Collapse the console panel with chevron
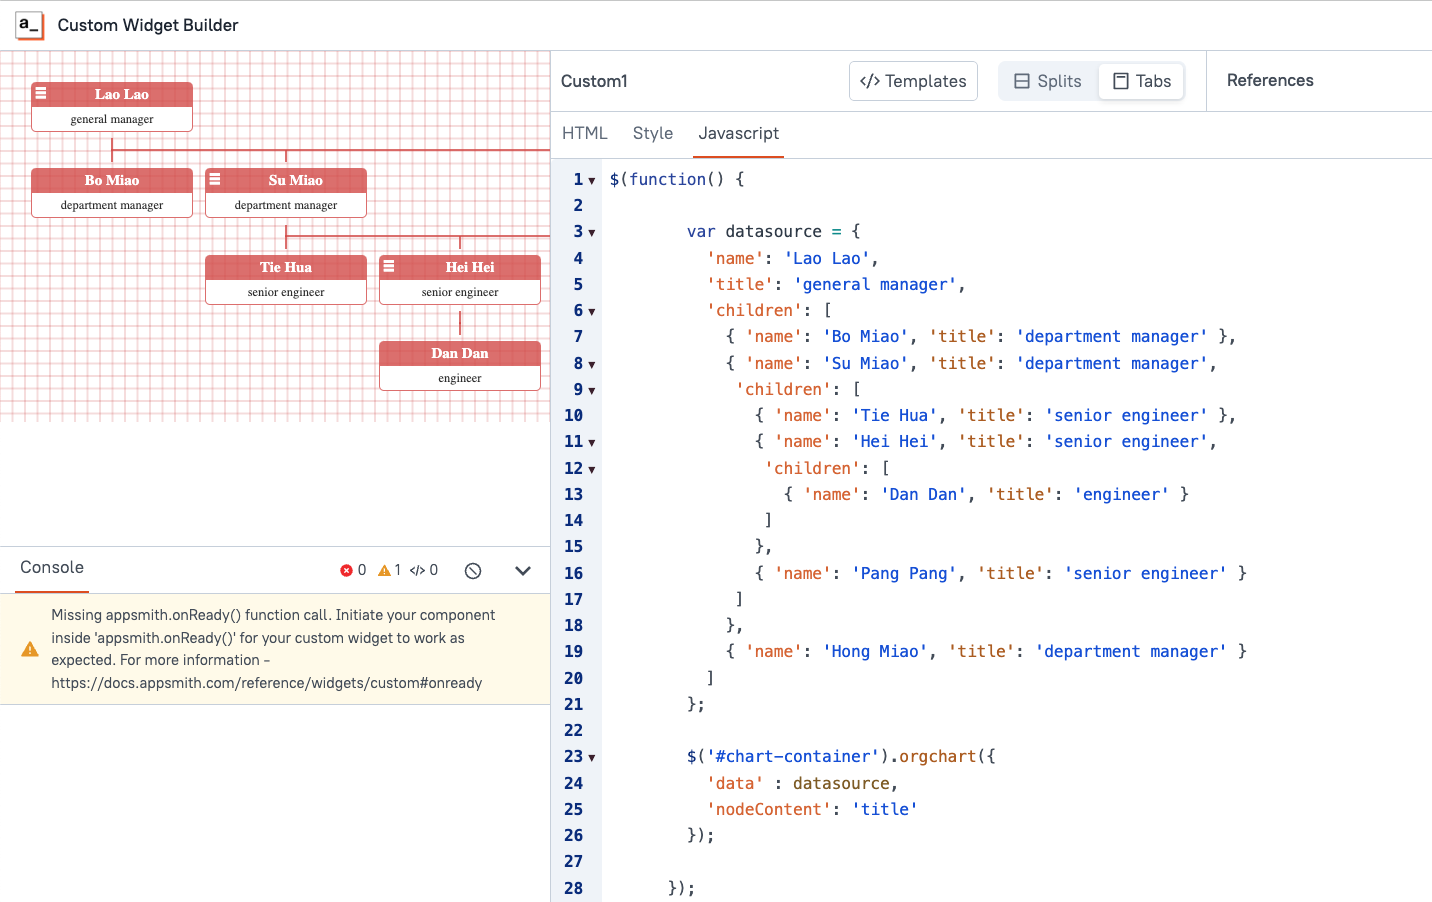 (522, 571)
